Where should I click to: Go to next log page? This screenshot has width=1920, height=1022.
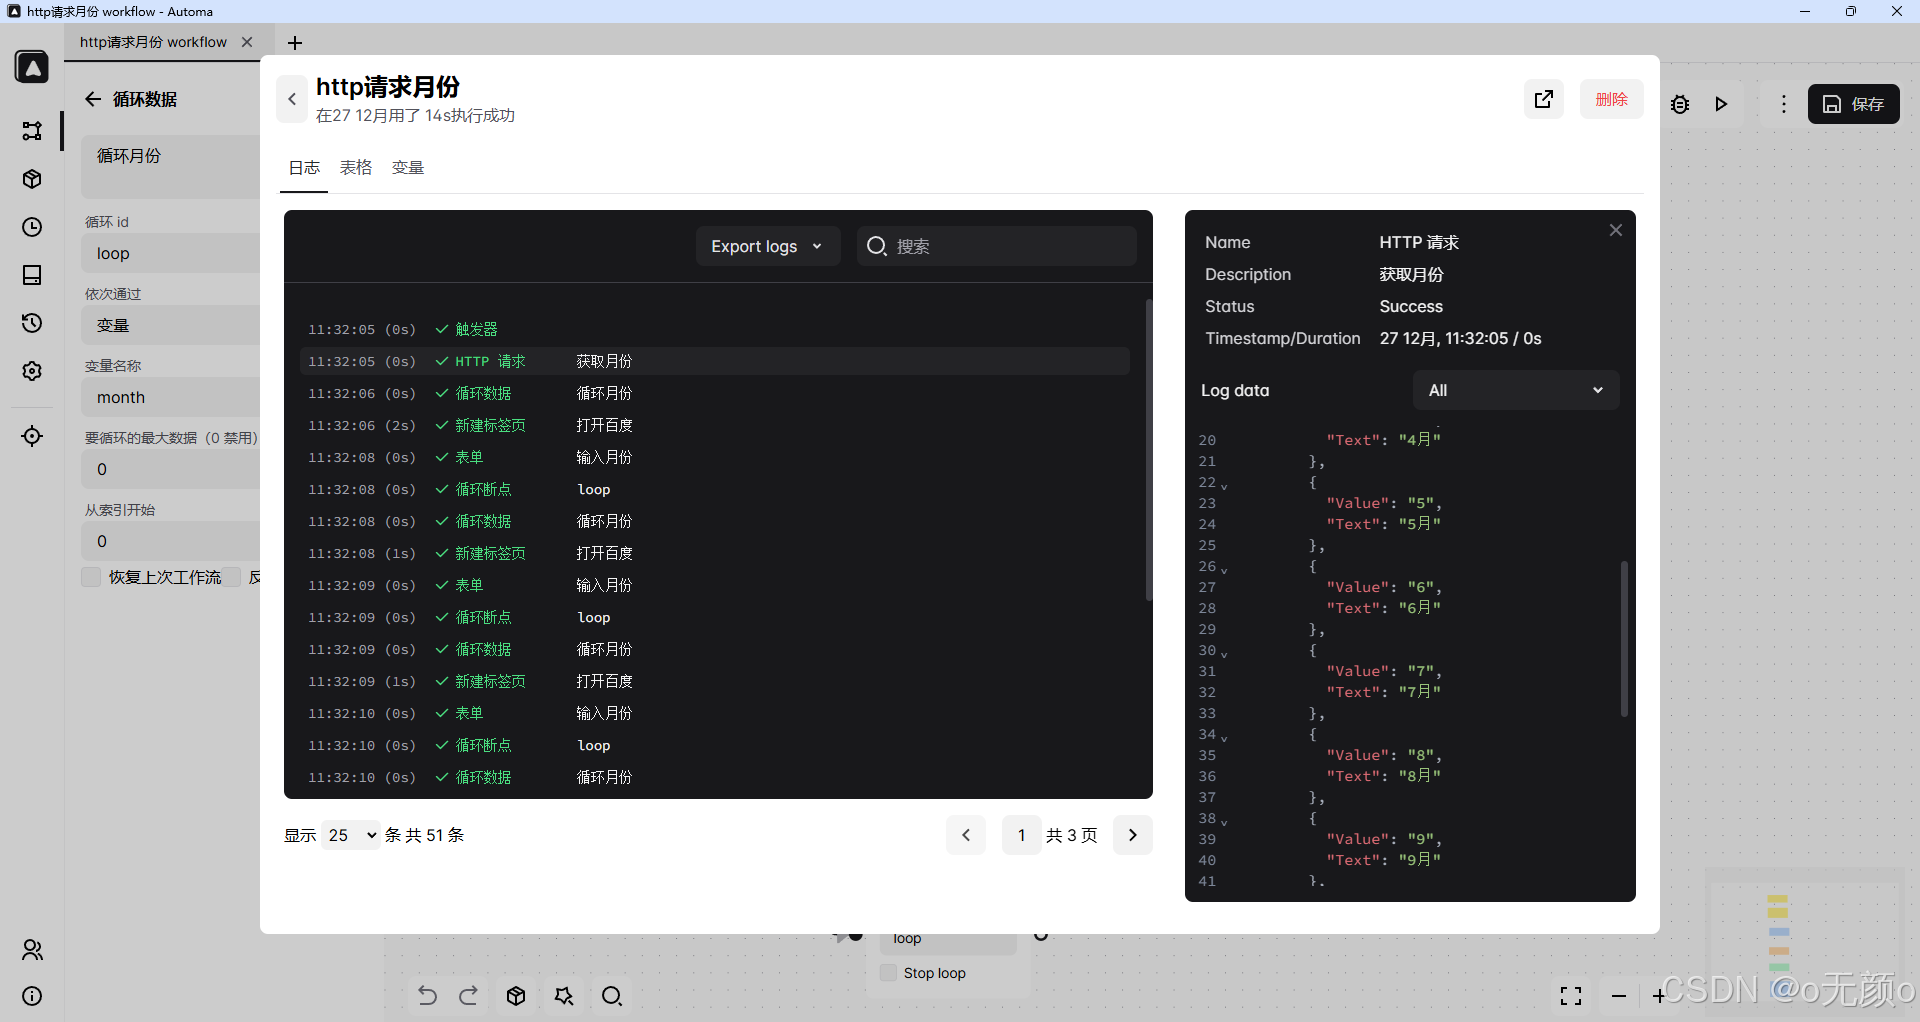tap(1133, 835)
